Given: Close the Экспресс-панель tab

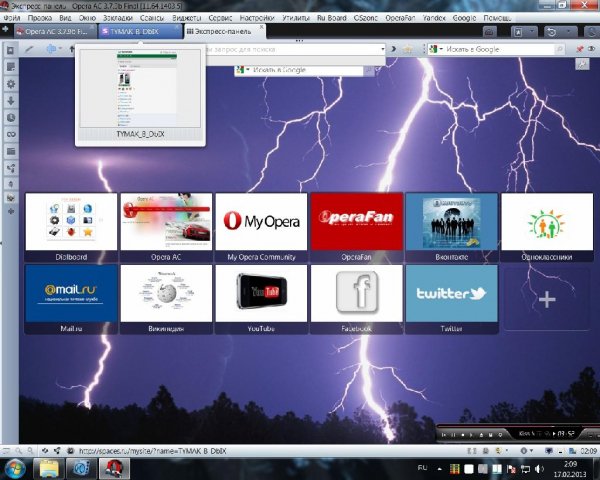Looking at the screenshot, I should click(262, 27).
